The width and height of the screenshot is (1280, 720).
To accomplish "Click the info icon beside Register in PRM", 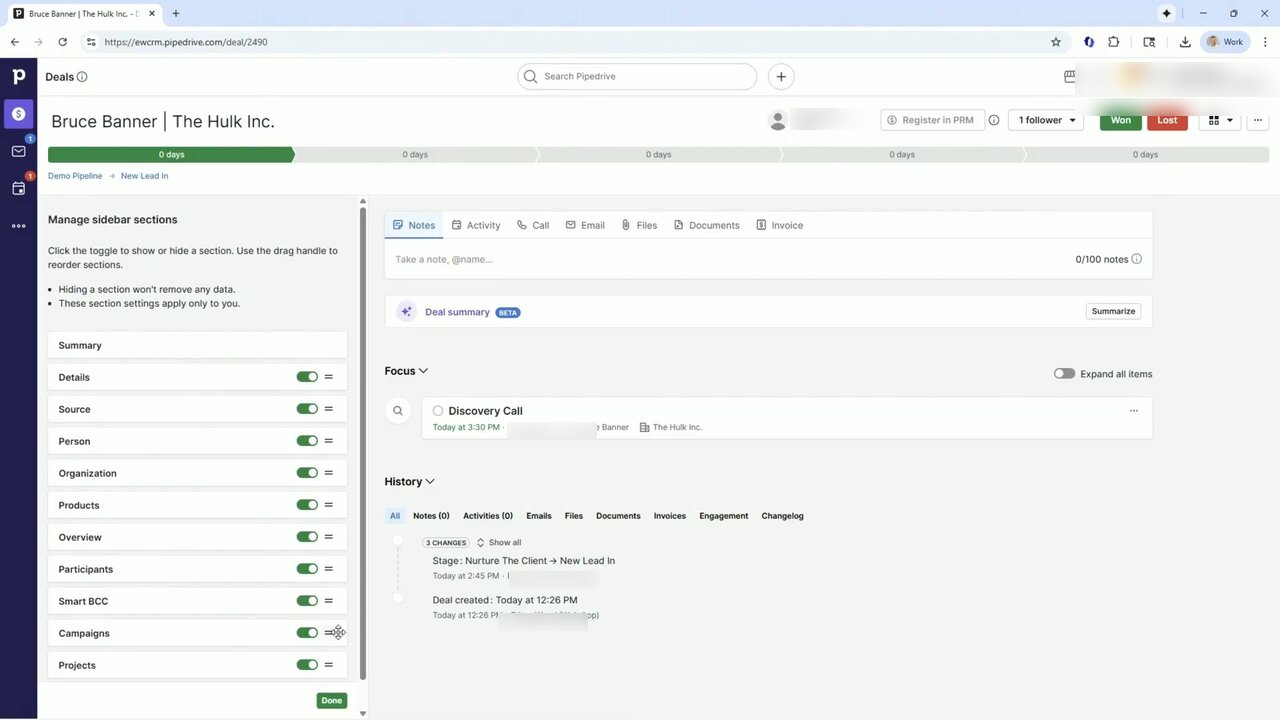I will [994, 120].
